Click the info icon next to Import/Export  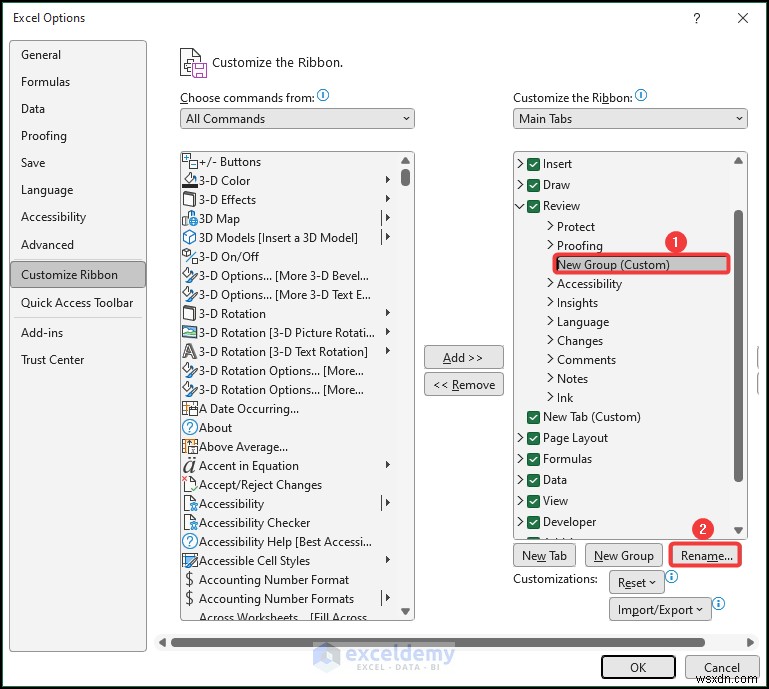coord(718,603)
